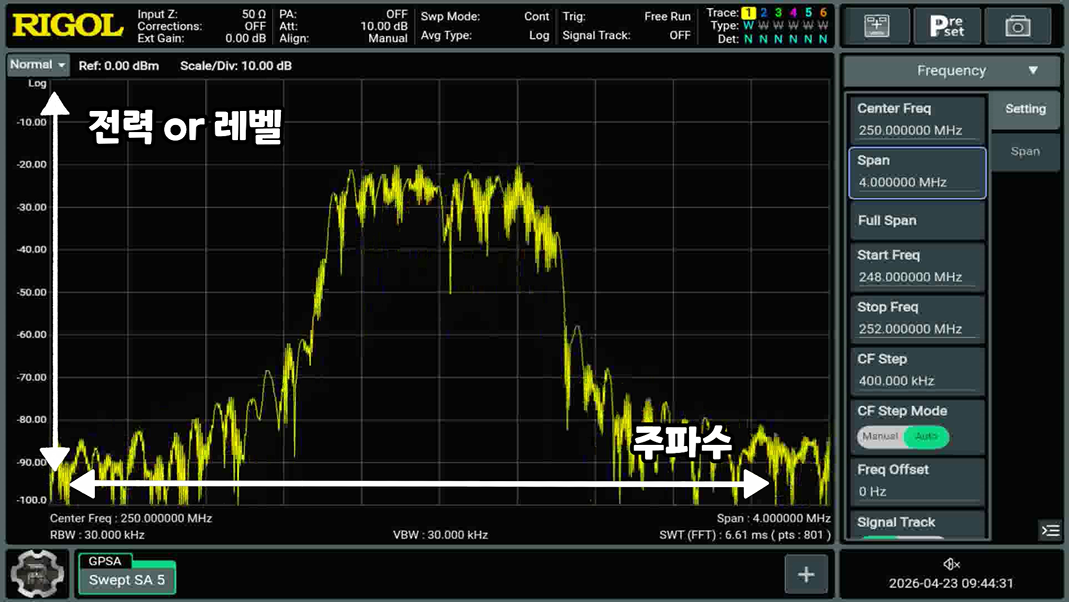This screenshot has height=602, width=1069.
Task: Edit the Start Freq field
Action: (917, 266)
